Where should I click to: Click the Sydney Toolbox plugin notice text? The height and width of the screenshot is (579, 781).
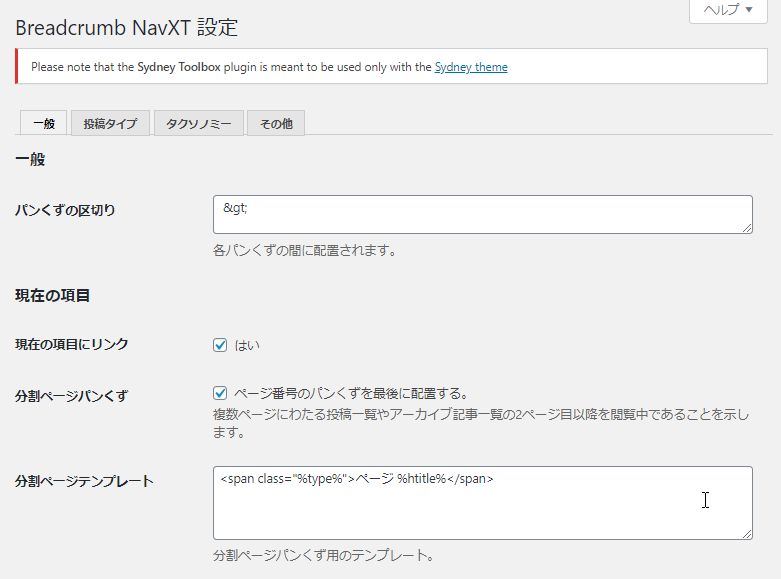pos(269,67)
